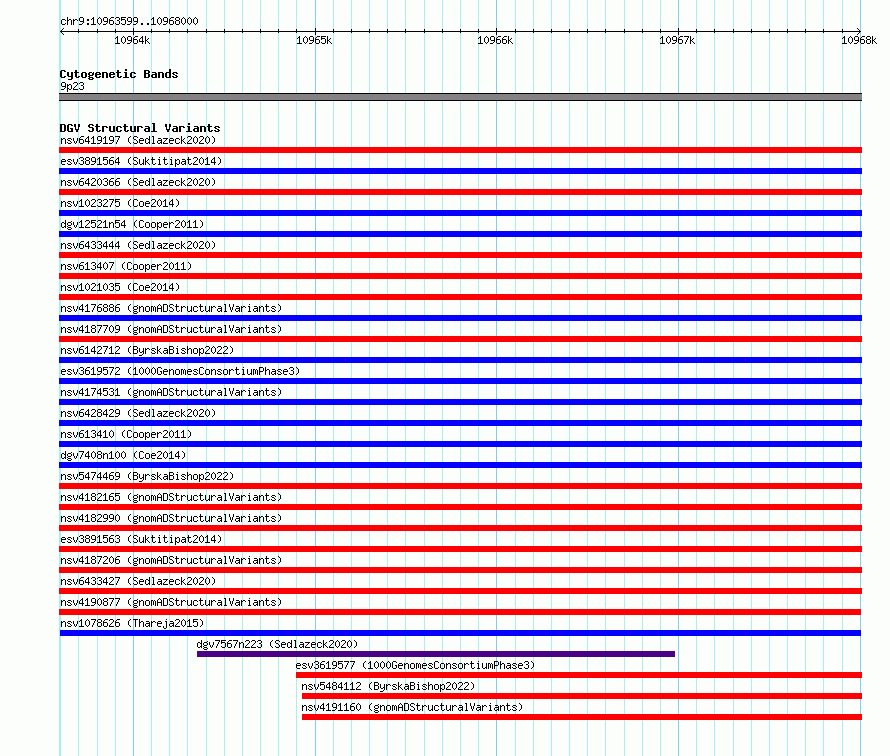Screen dimensions: 890x756
Task: Click the purple dgv7567n223 variant bar
Action: [x=436, y=654]
